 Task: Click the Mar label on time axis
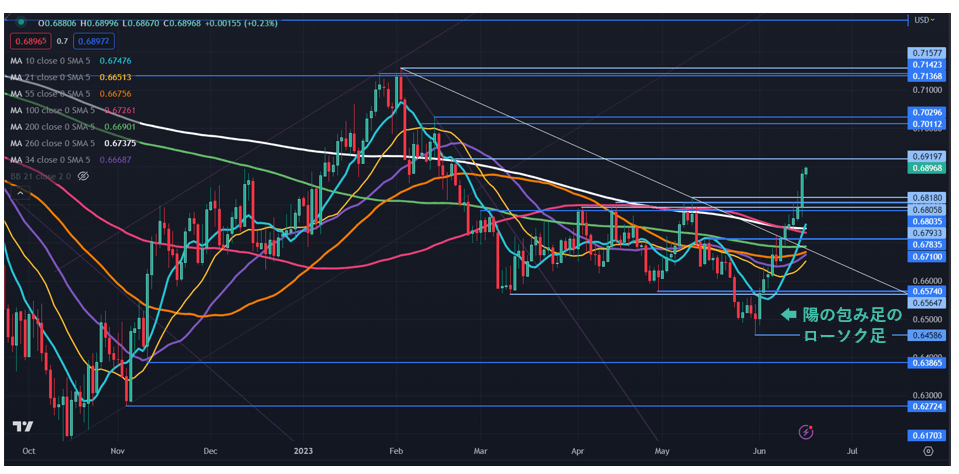click(x=481, y=451)
